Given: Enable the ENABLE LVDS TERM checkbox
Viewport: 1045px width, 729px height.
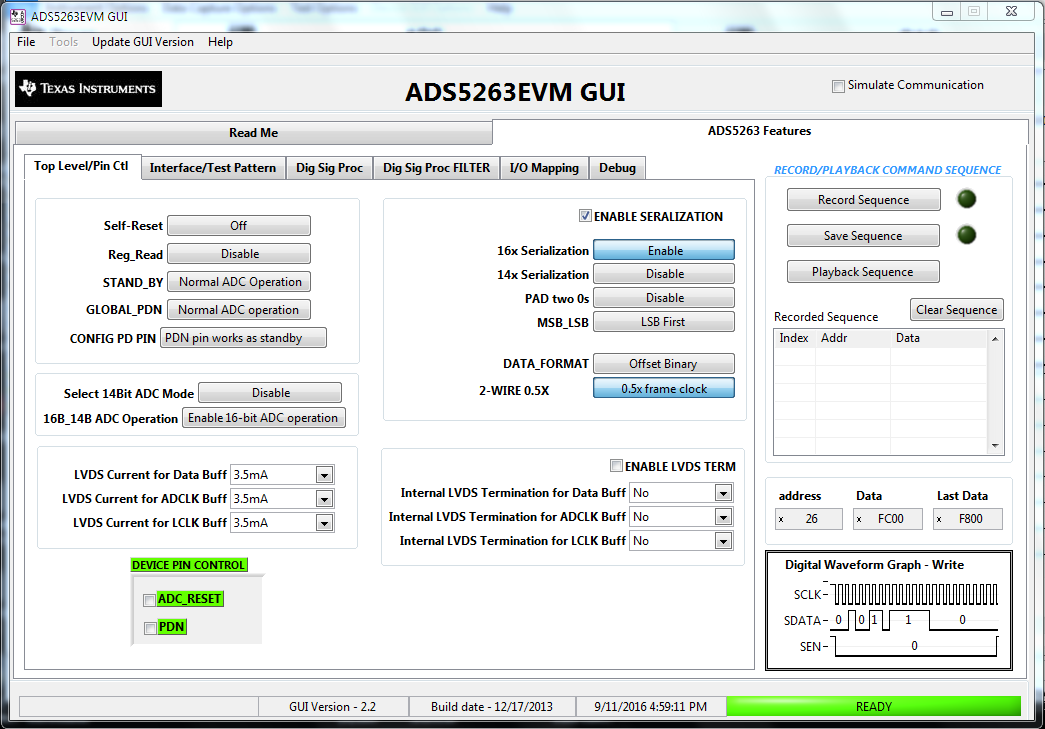Looking at the screenshot, I should (x=616, y=466).
